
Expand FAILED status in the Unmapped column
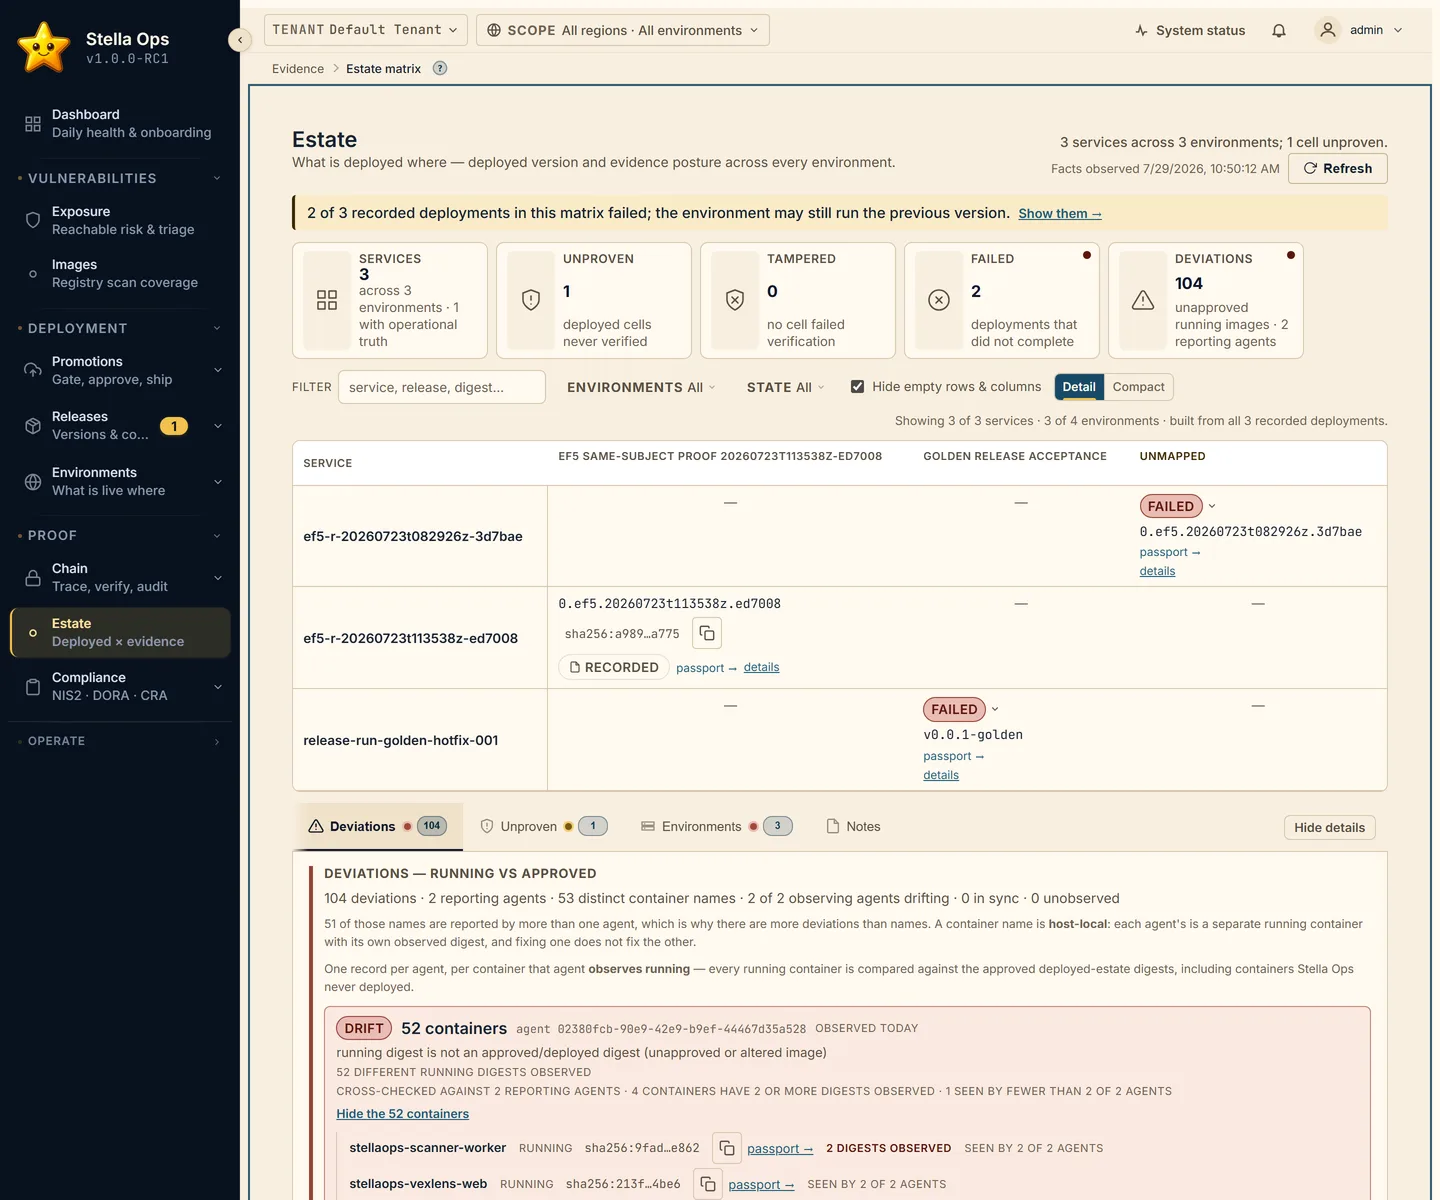tap(1212, 506)
